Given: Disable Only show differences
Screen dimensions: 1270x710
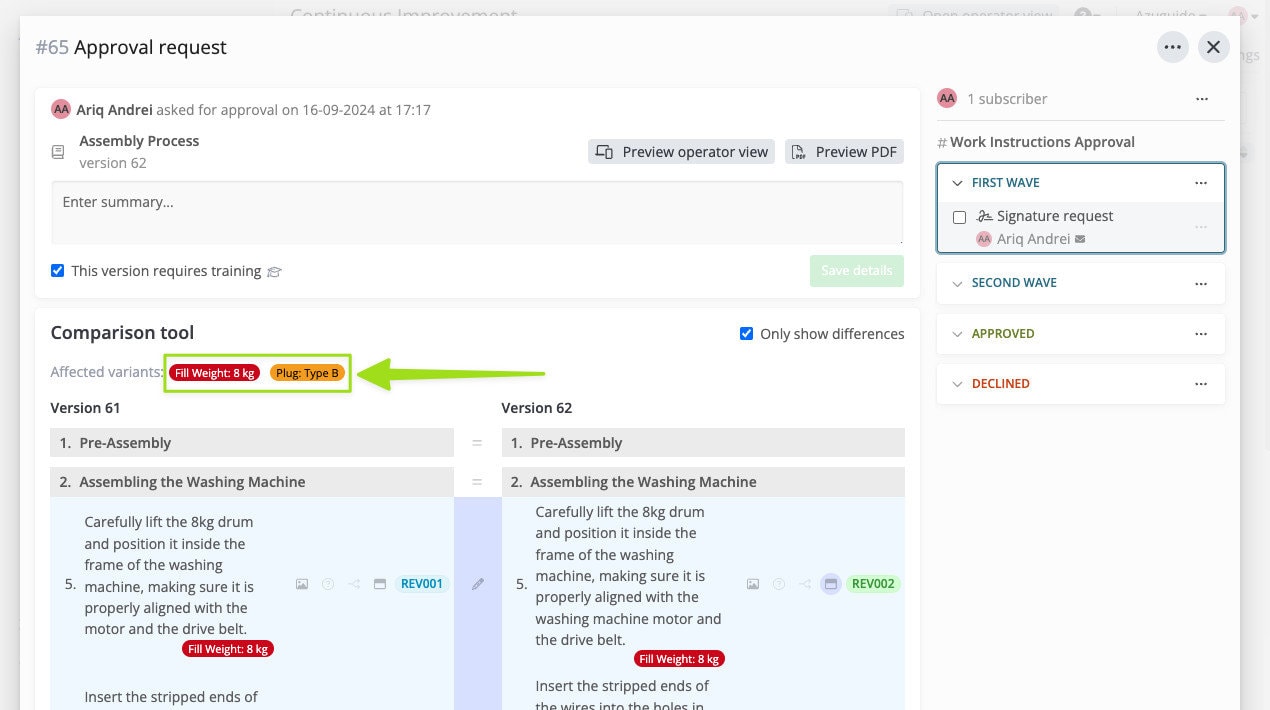Looking at the screenshot, I should point(747,333).
